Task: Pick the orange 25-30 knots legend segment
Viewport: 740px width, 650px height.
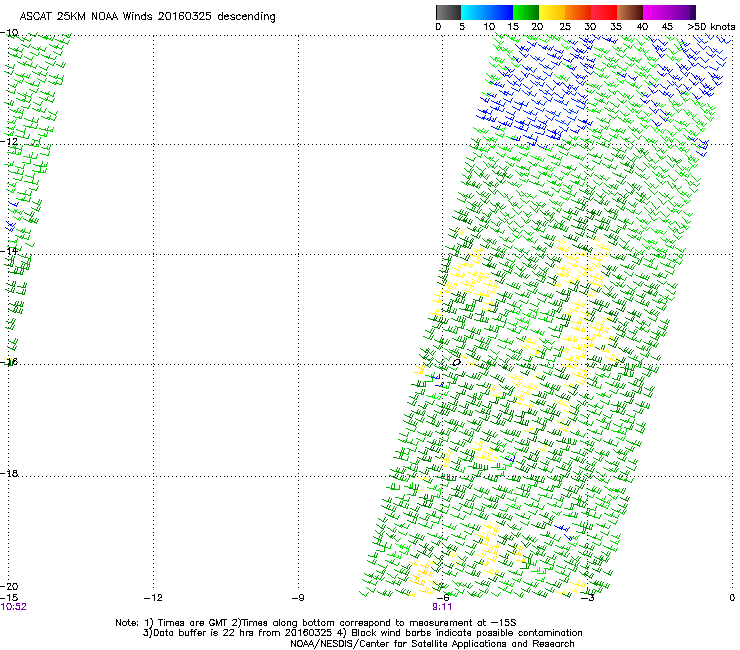Action: click(x=578, y=12)
